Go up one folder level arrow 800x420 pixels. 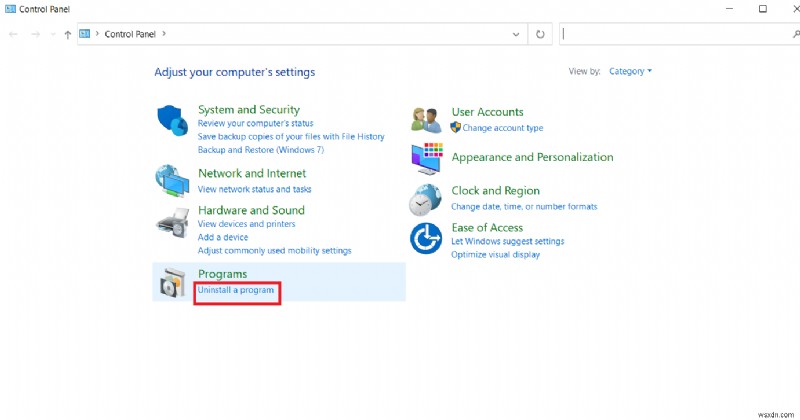click(x=67, y=34)
